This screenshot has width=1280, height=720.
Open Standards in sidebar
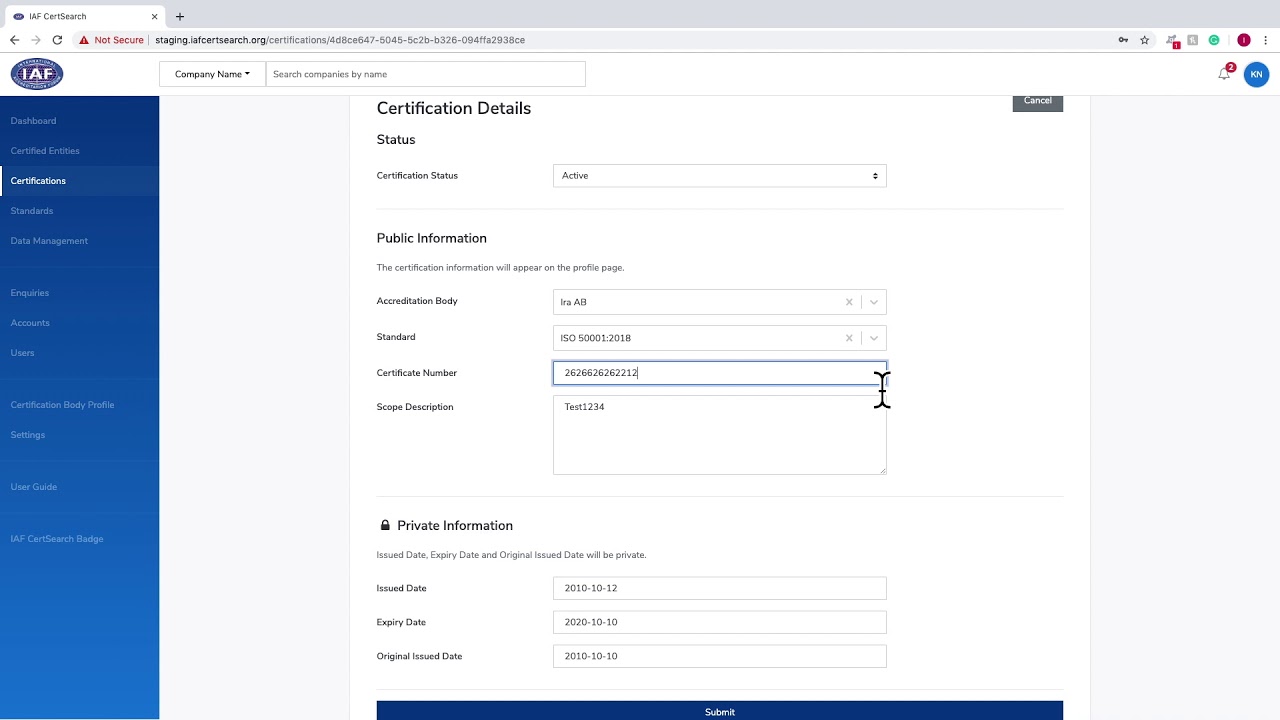pyautogui.click(x=32, y=211)
